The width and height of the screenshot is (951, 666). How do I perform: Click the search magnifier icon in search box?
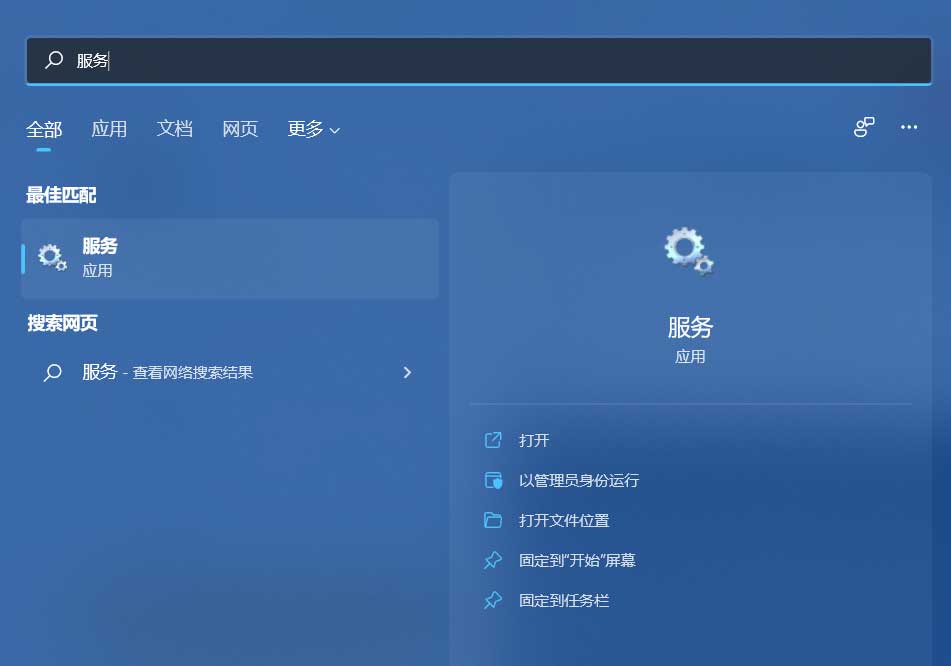[53, 60]
